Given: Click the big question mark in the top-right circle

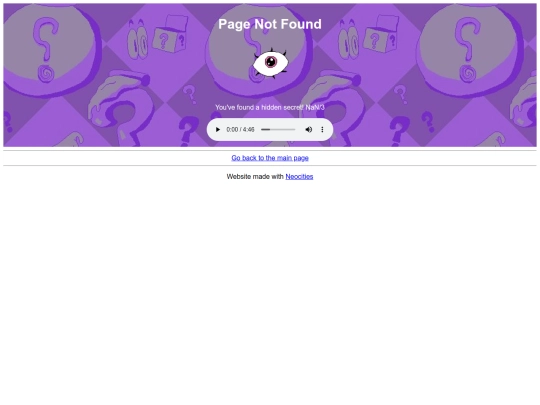Looking at the screenshot, I should 468,39.
